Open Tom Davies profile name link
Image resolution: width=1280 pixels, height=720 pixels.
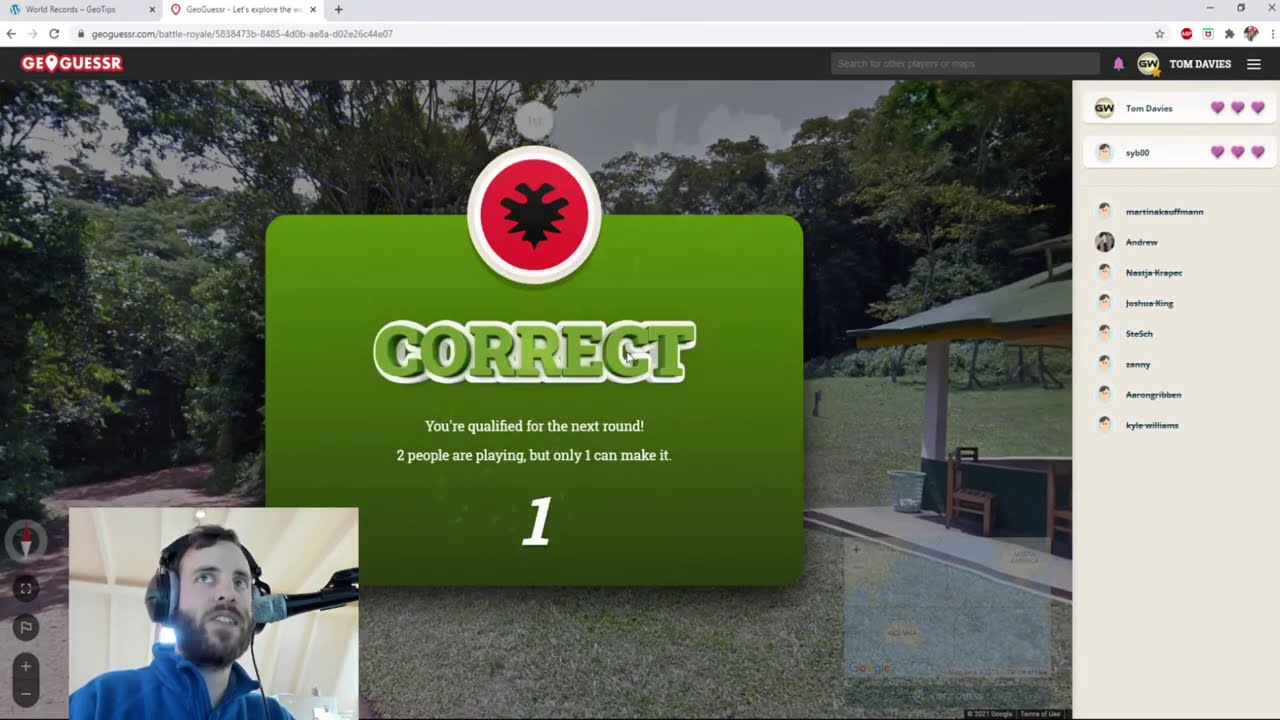[x=1200, y=64]
